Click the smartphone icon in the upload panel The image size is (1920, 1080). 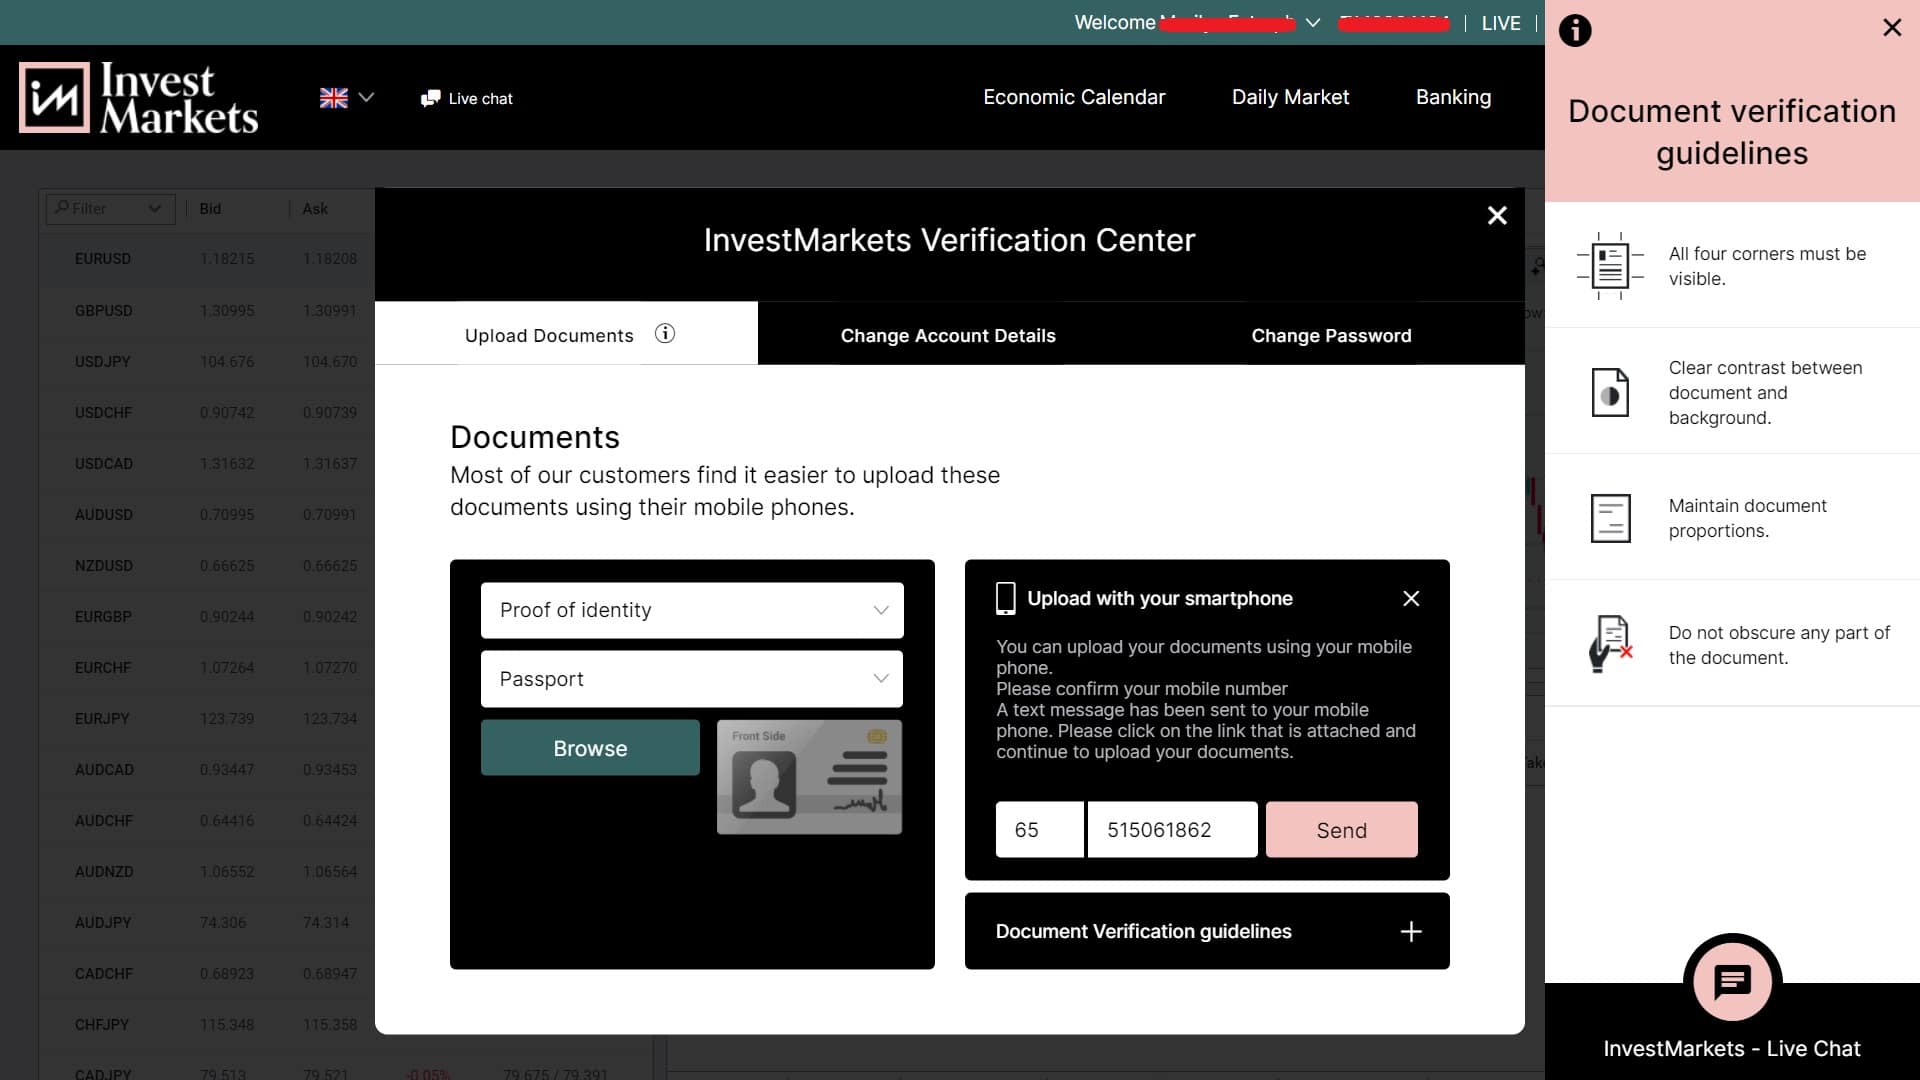[1006, 598]
